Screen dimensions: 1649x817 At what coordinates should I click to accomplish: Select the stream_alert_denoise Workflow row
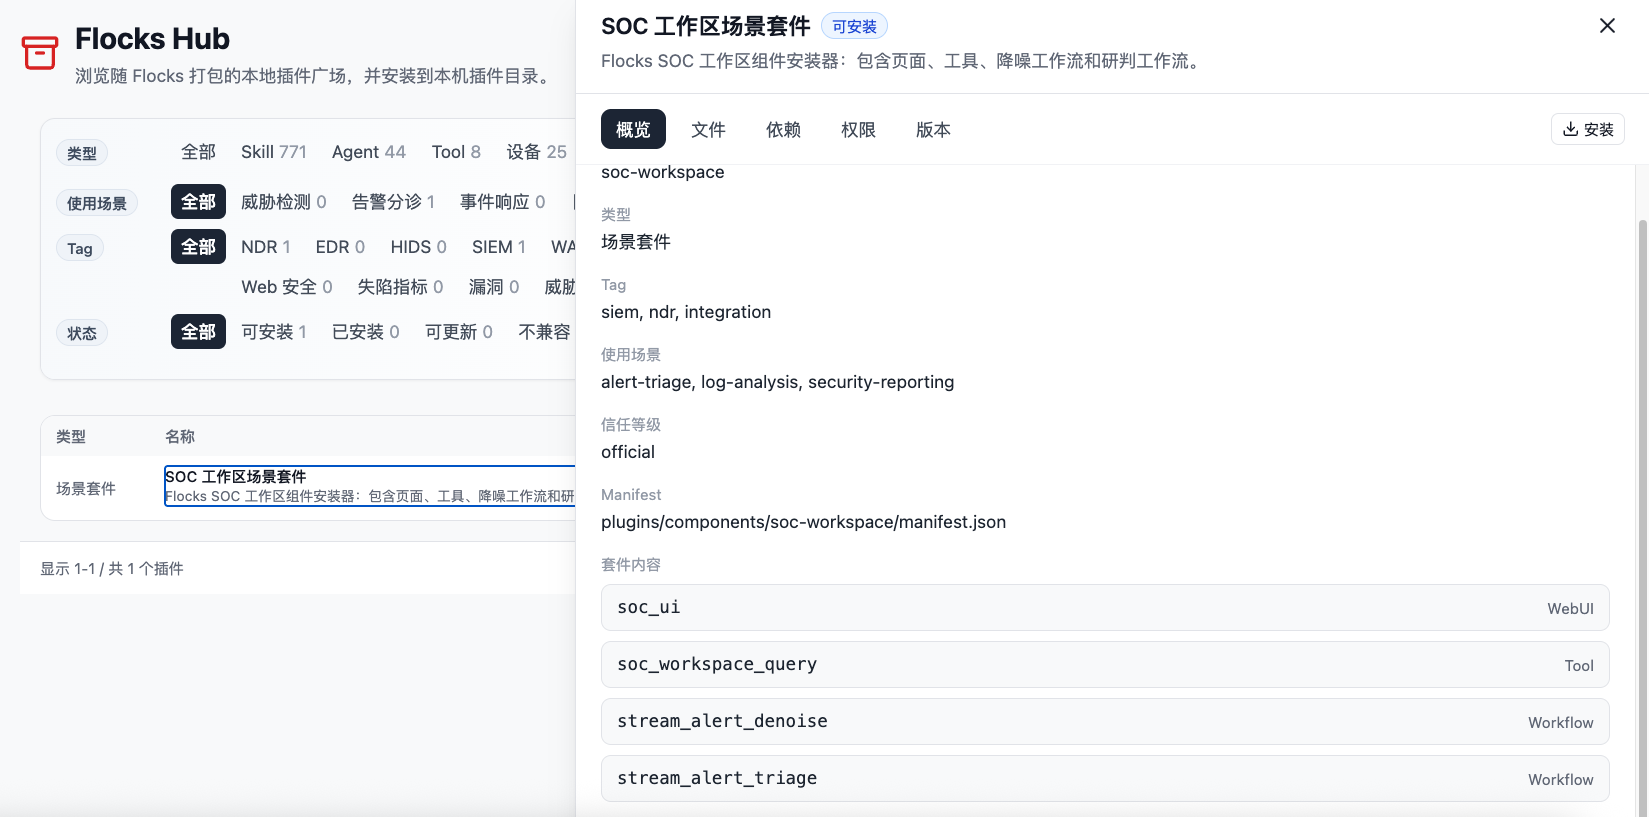[x=1105, y=721]
